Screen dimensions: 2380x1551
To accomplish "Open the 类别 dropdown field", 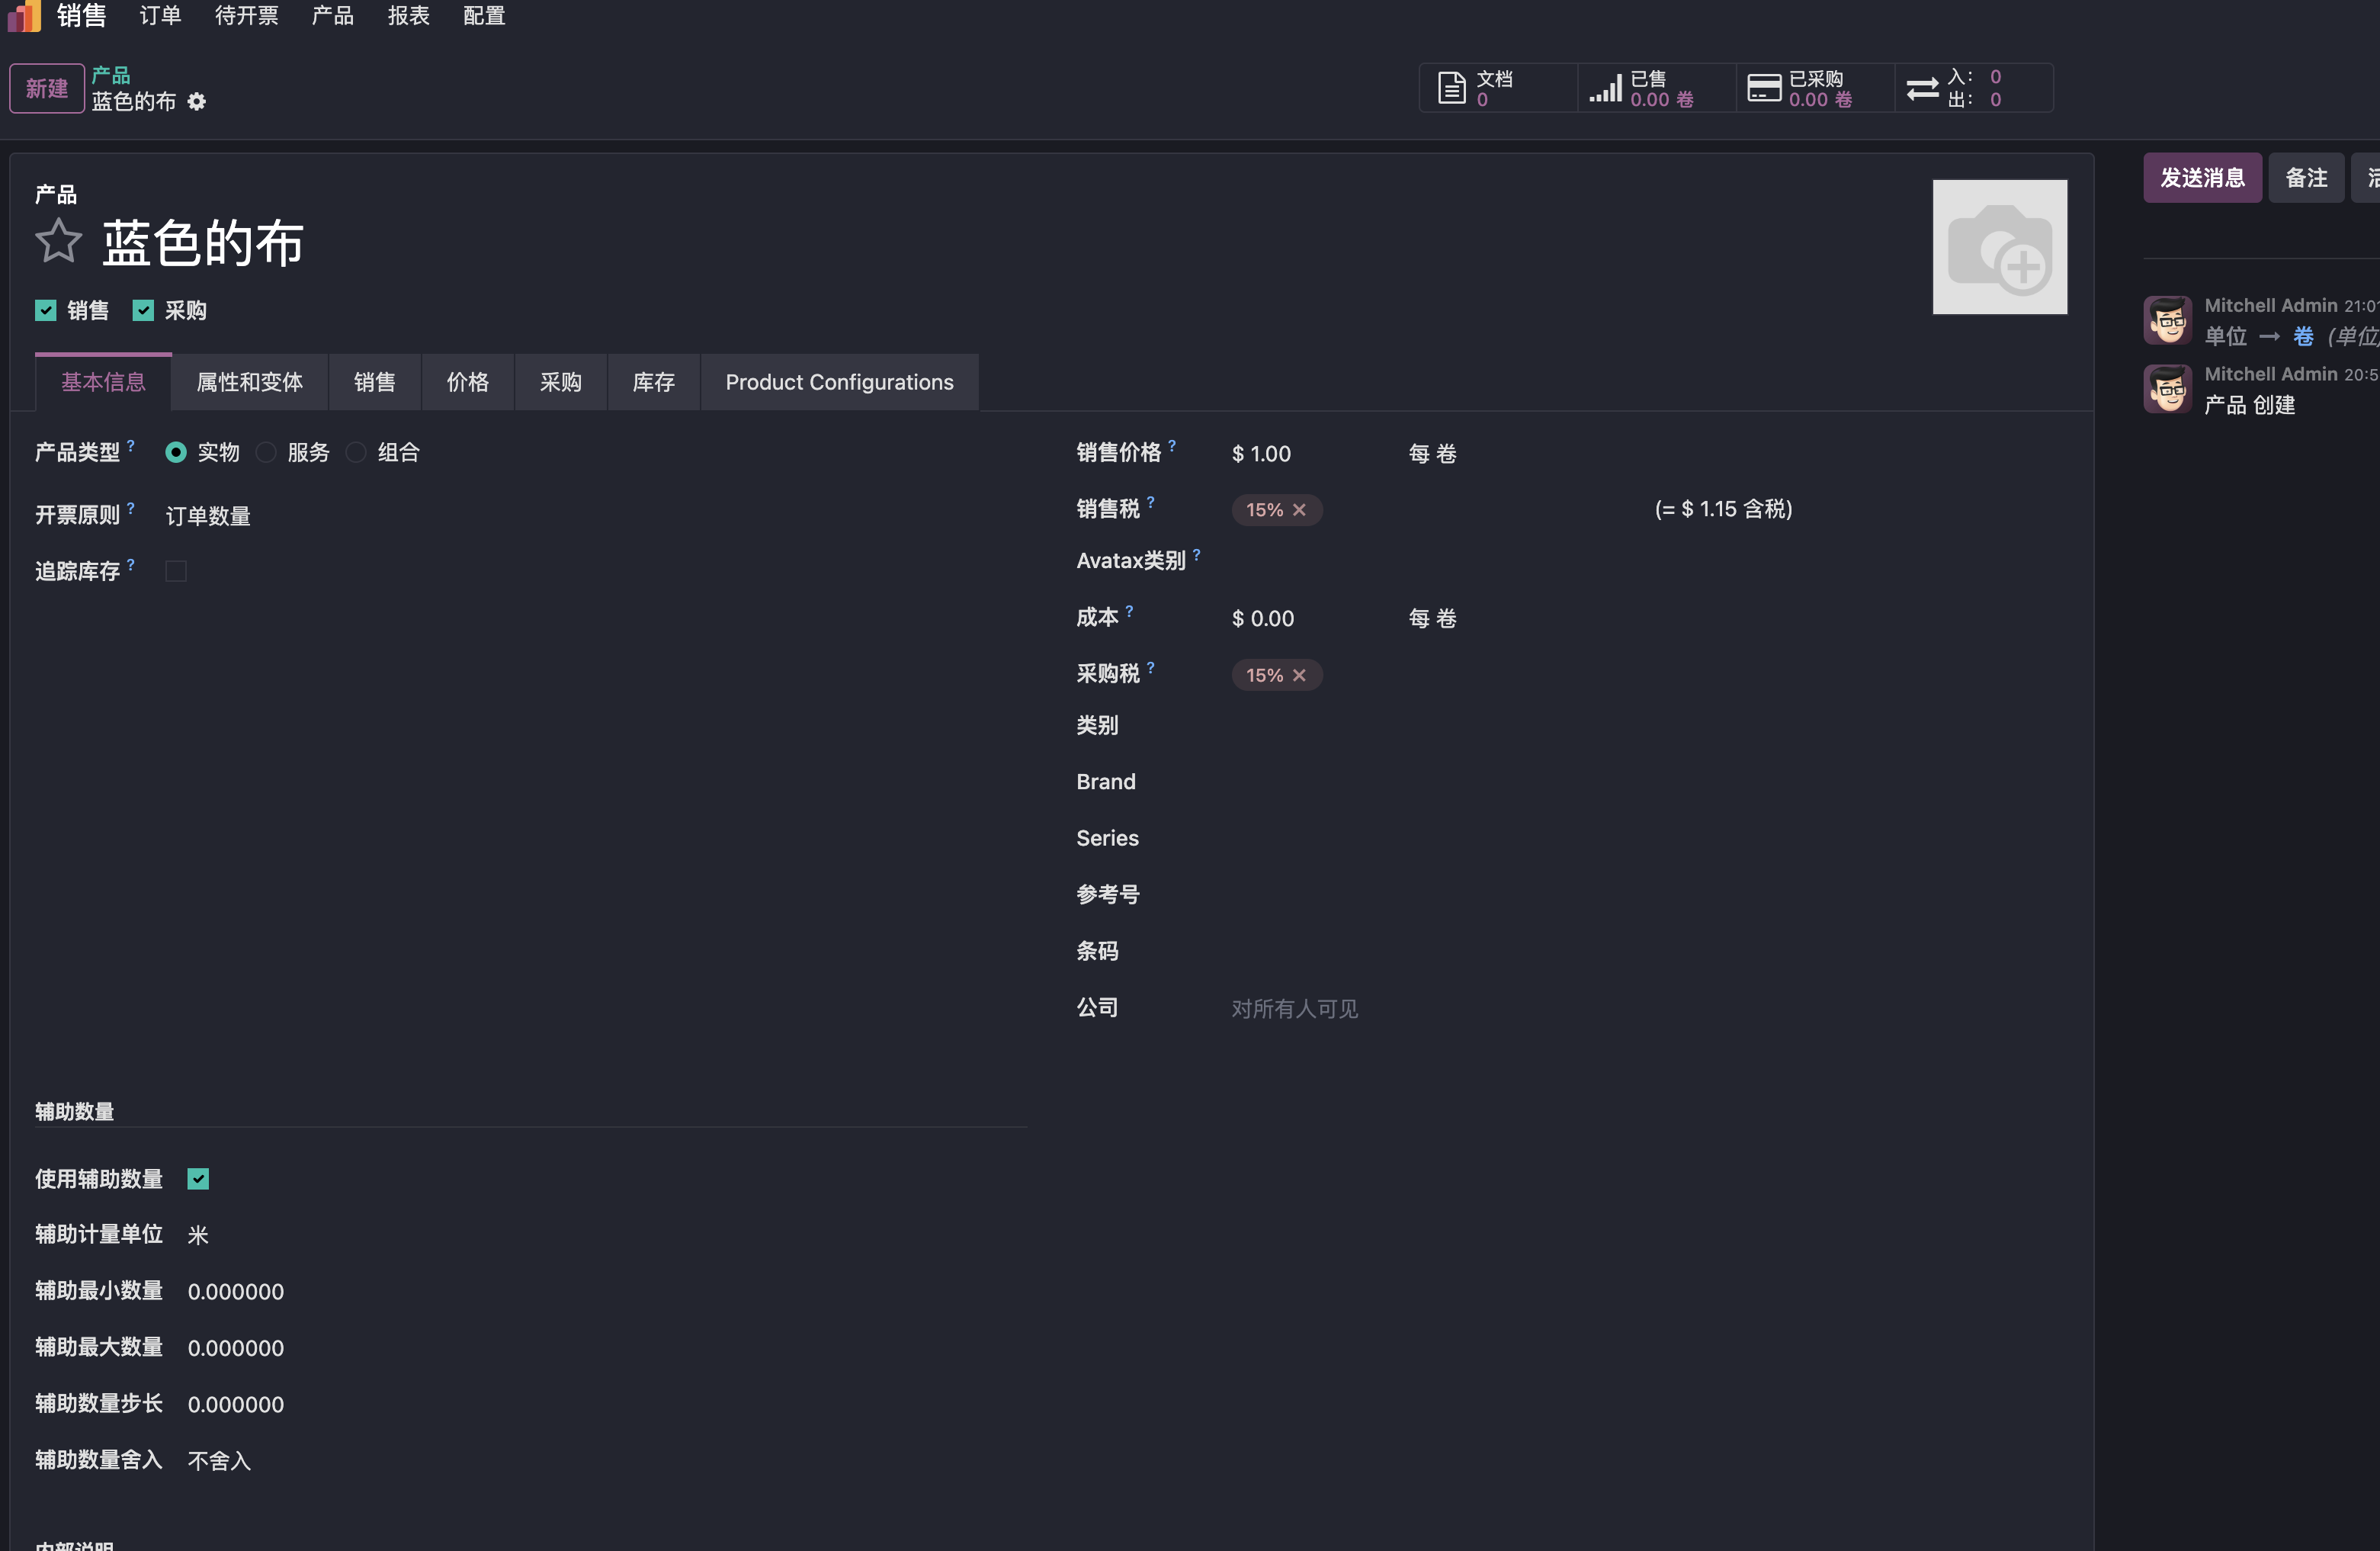I will 1648,726.
